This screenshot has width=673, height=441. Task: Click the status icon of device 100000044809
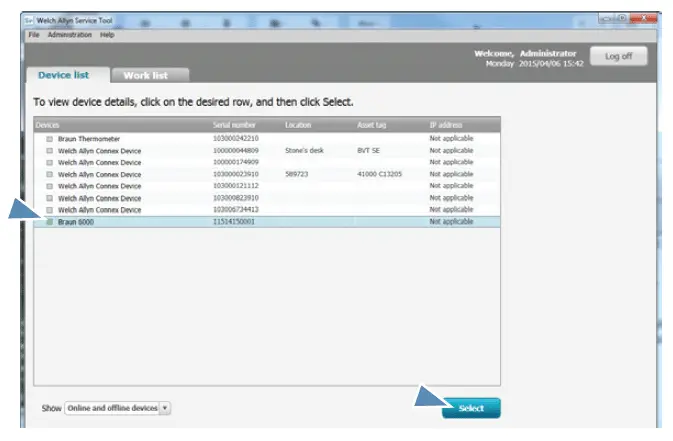click(50, 151)
